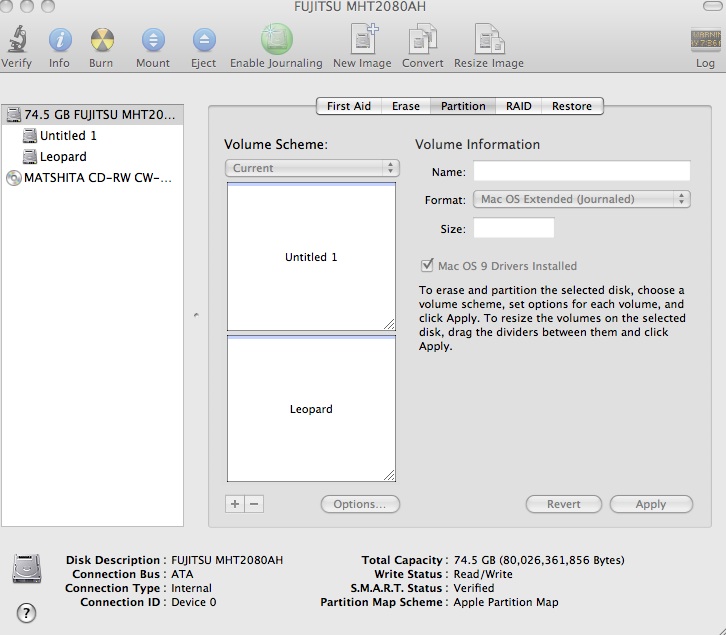Switch to the First Aid tab
Viewport: 726px width, 635px height.
click(x=349, y=106)
